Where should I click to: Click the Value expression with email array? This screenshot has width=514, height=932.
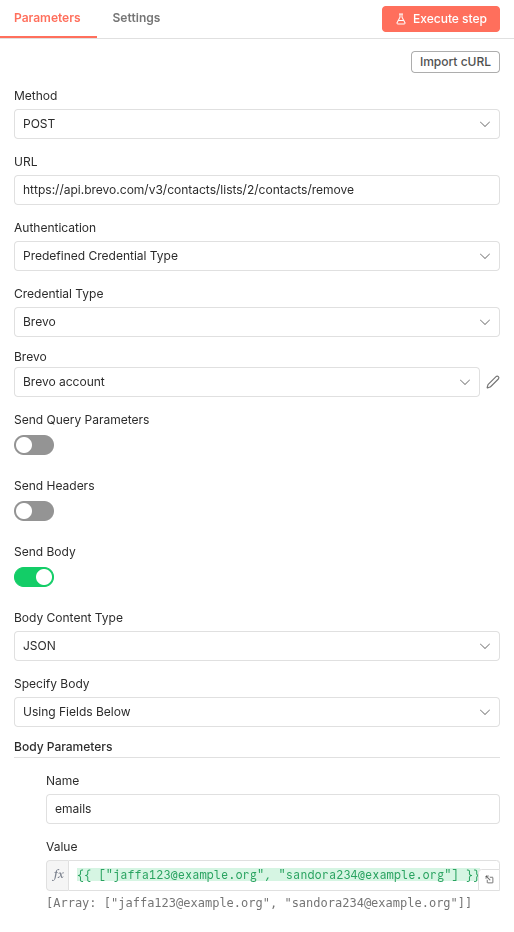(278, 875)
